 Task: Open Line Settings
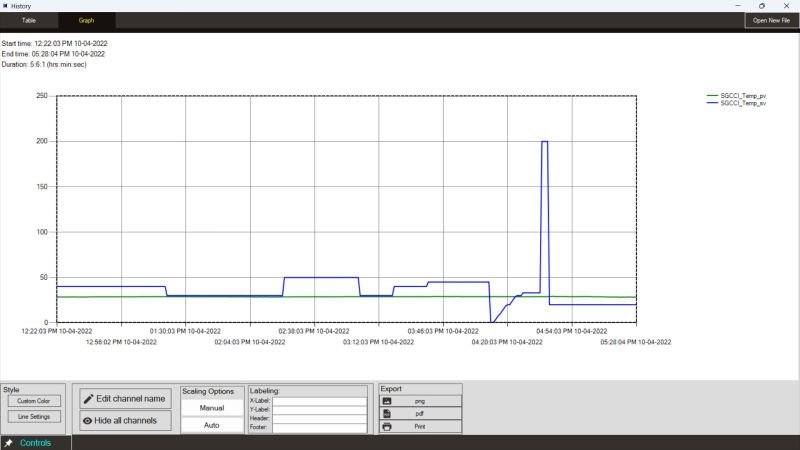click(x=34, y=417)
